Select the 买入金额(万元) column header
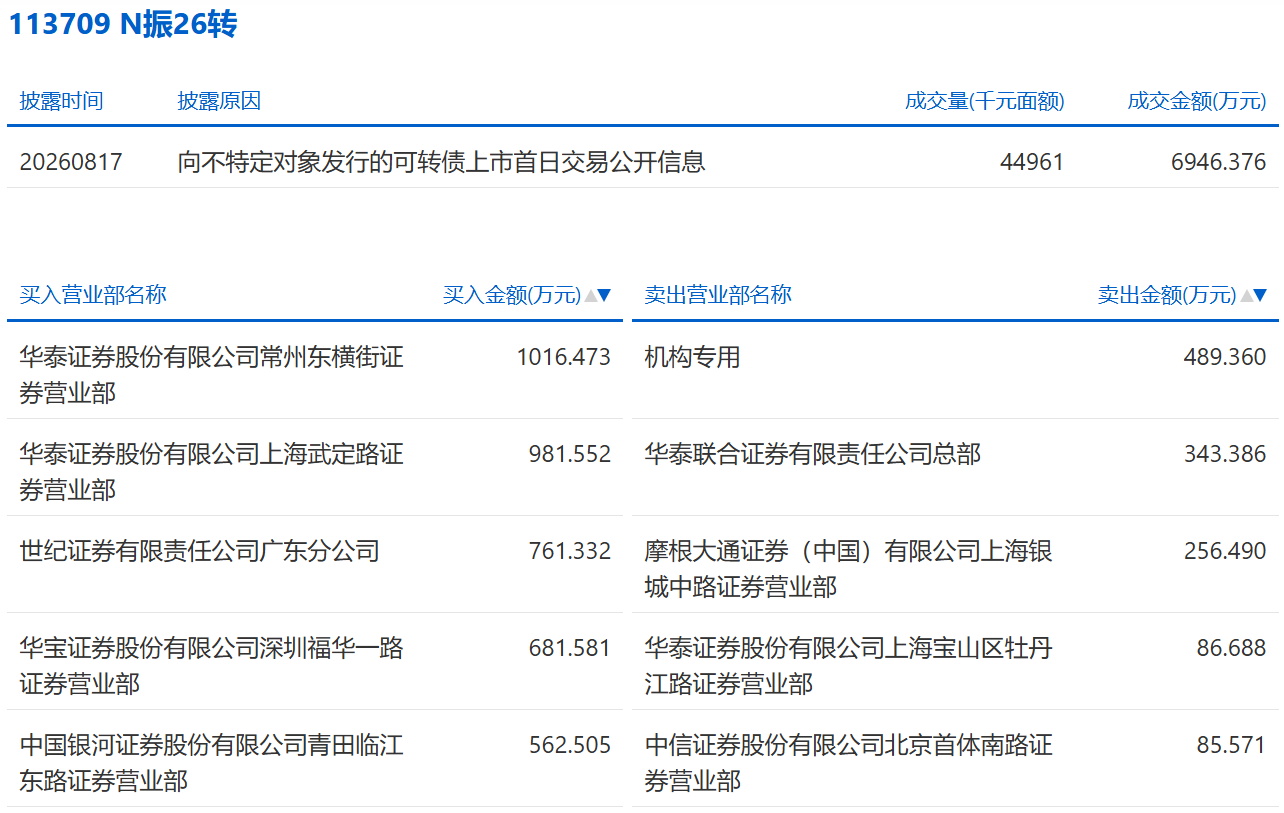1284x813 pixels. click(512, 295)
